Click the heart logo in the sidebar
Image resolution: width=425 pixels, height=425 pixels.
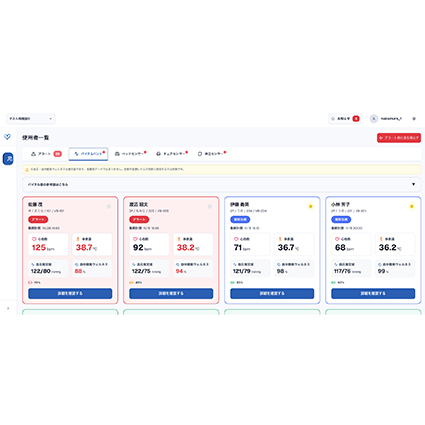tap(7, 137)
